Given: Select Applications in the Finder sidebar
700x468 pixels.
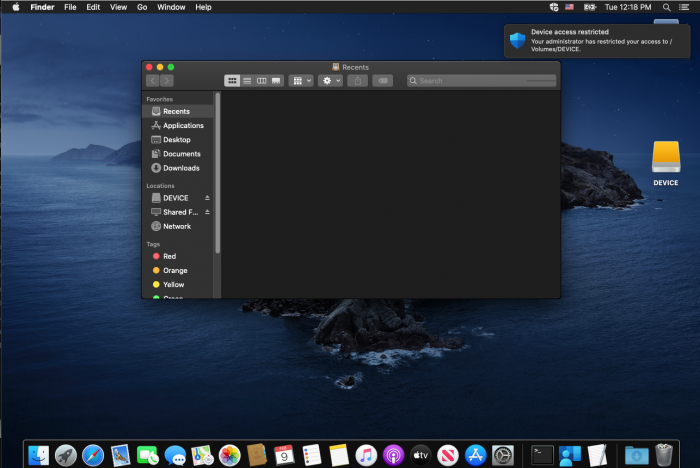Looking at the screenshot, I should [x=183, y=126].
